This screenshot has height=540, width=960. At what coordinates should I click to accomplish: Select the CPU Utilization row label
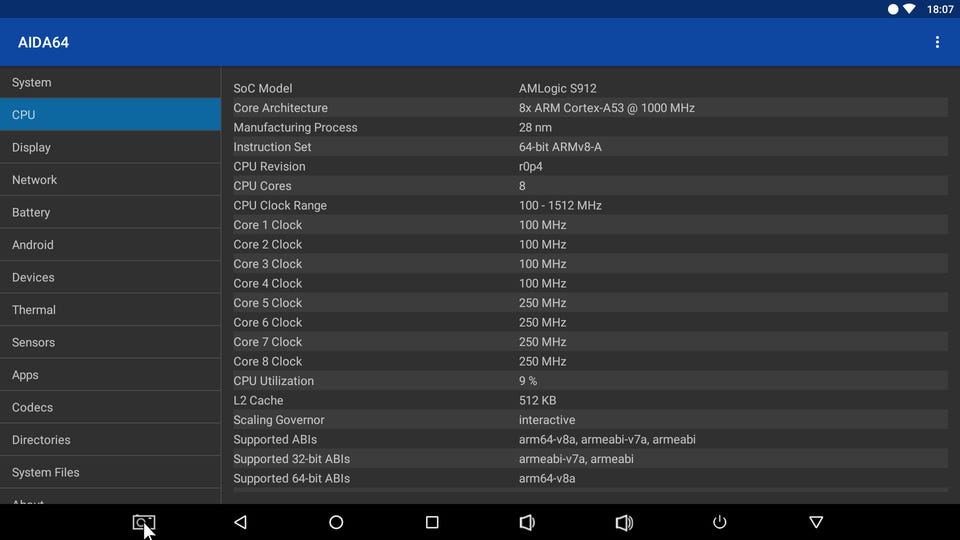coord(274,381)
